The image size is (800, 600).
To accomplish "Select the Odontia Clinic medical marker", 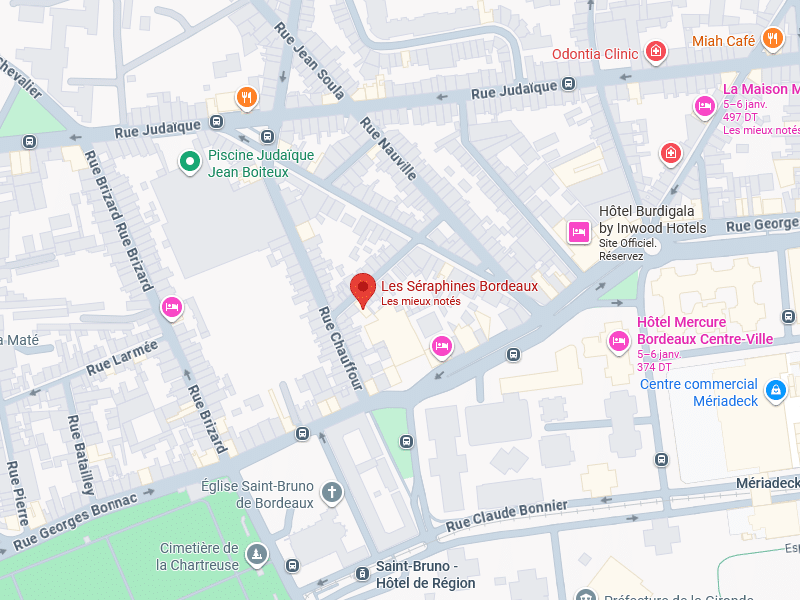I will [x=656, y=53].
